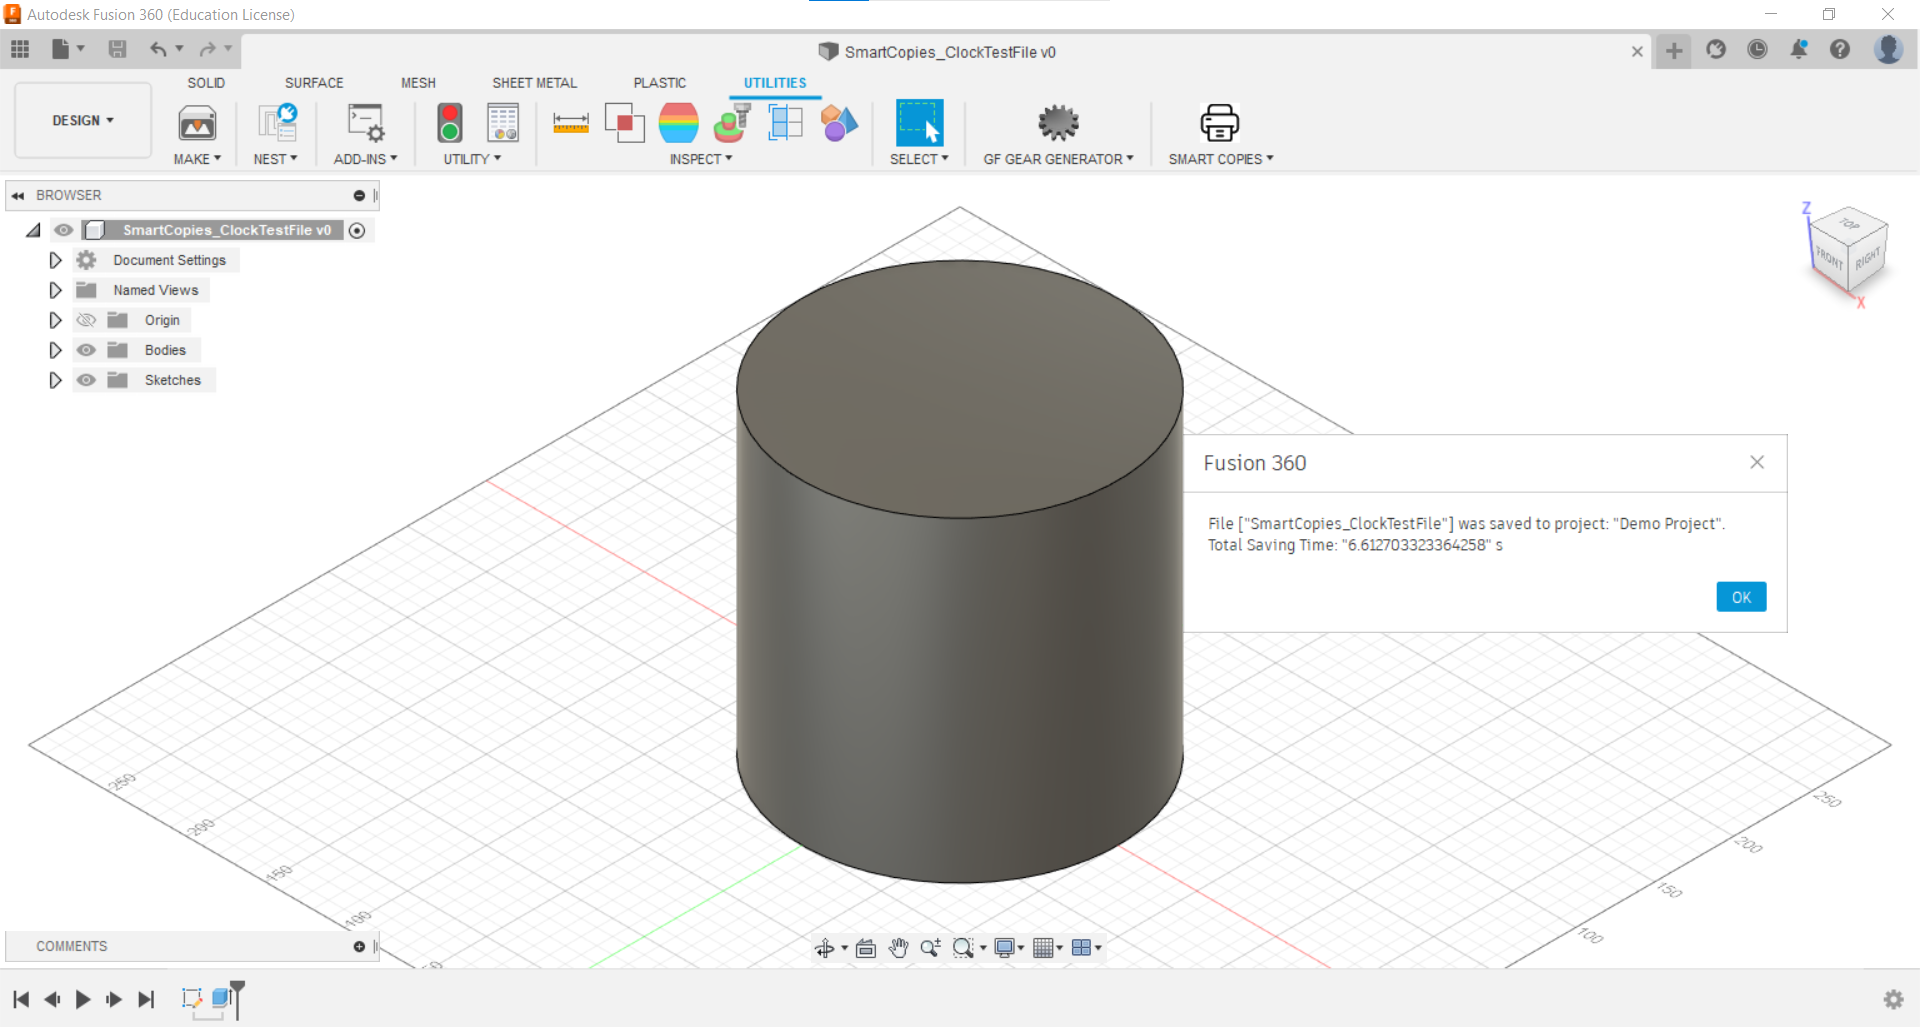Viewport: 1920px width, 1027px height.
Task: Open the DESIGN workspace dropdown
Action: [x=83, y=120]
